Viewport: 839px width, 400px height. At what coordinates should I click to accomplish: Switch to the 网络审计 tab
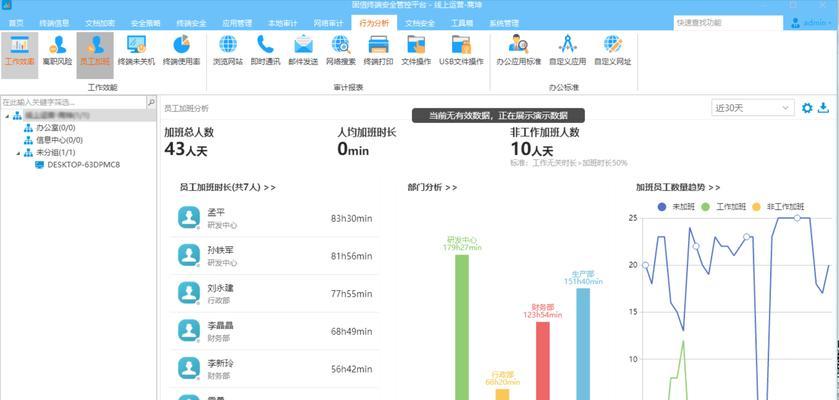[x=328, y=24]
